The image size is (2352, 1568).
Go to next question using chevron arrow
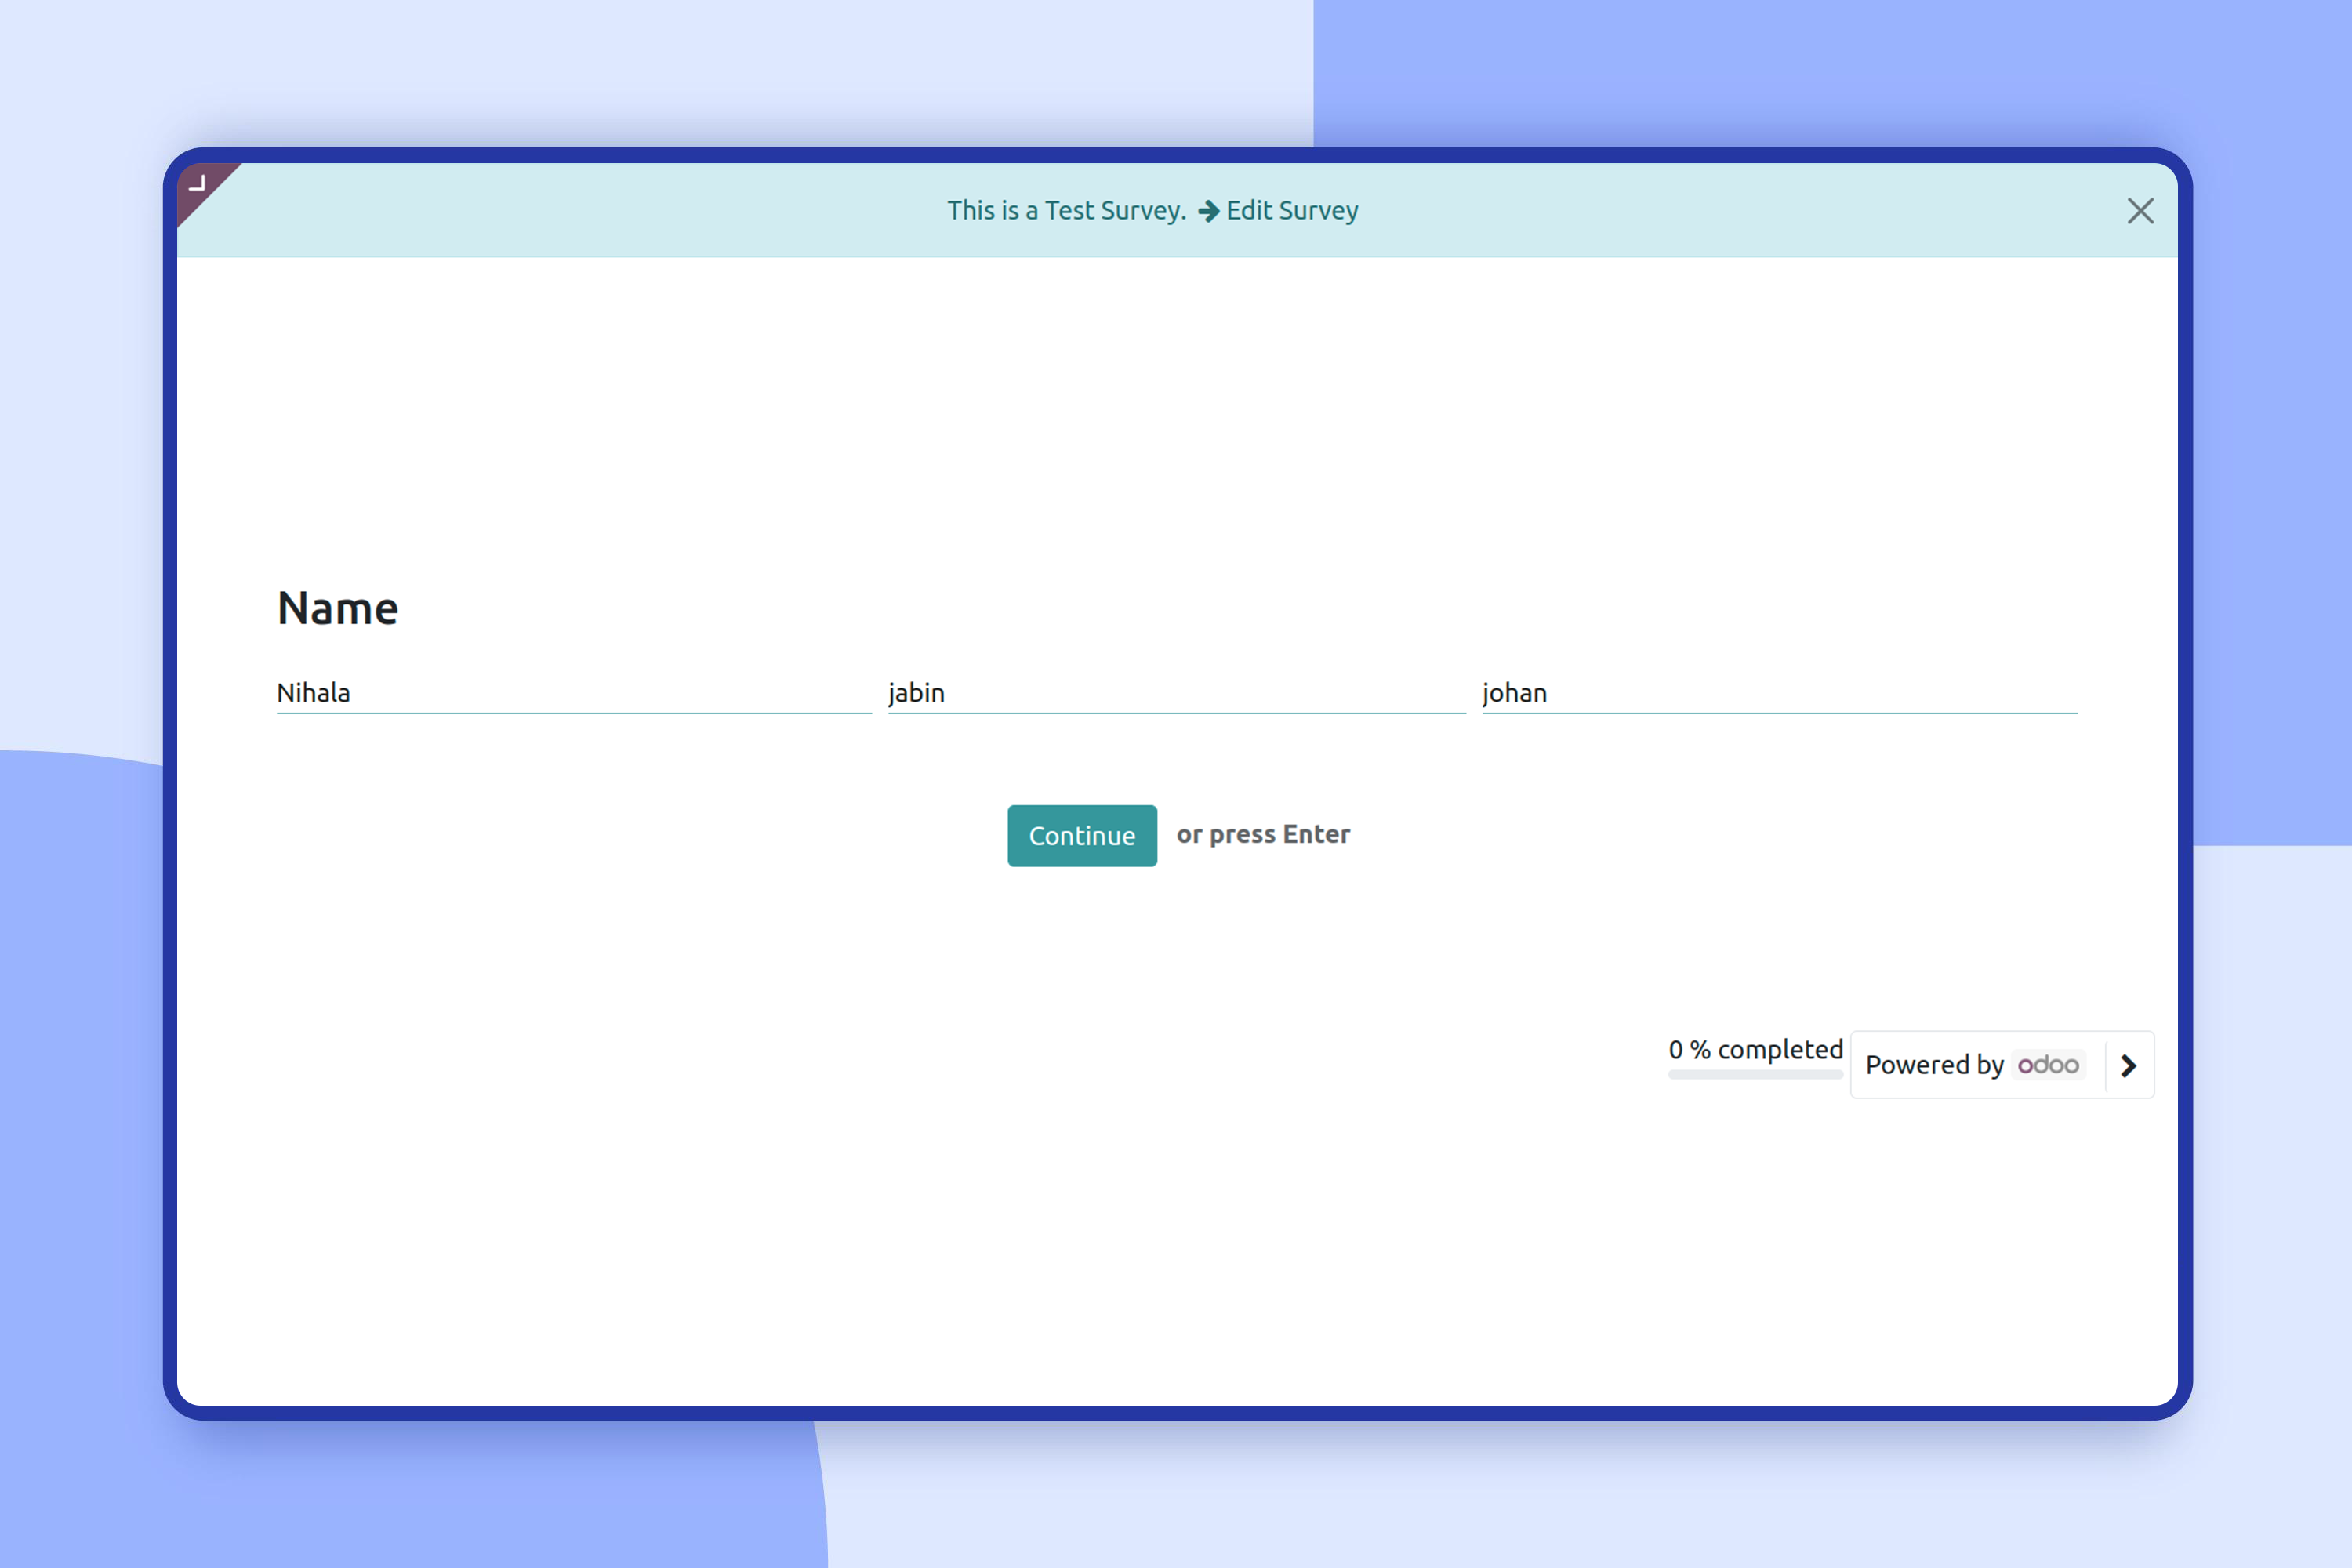2129,1066
